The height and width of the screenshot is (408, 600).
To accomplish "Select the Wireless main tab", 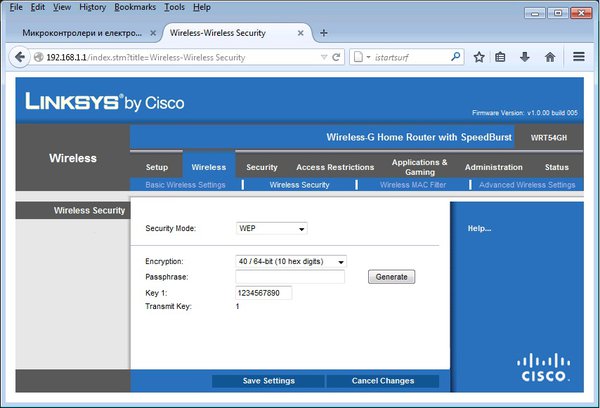I will click(x=209, y=167).
